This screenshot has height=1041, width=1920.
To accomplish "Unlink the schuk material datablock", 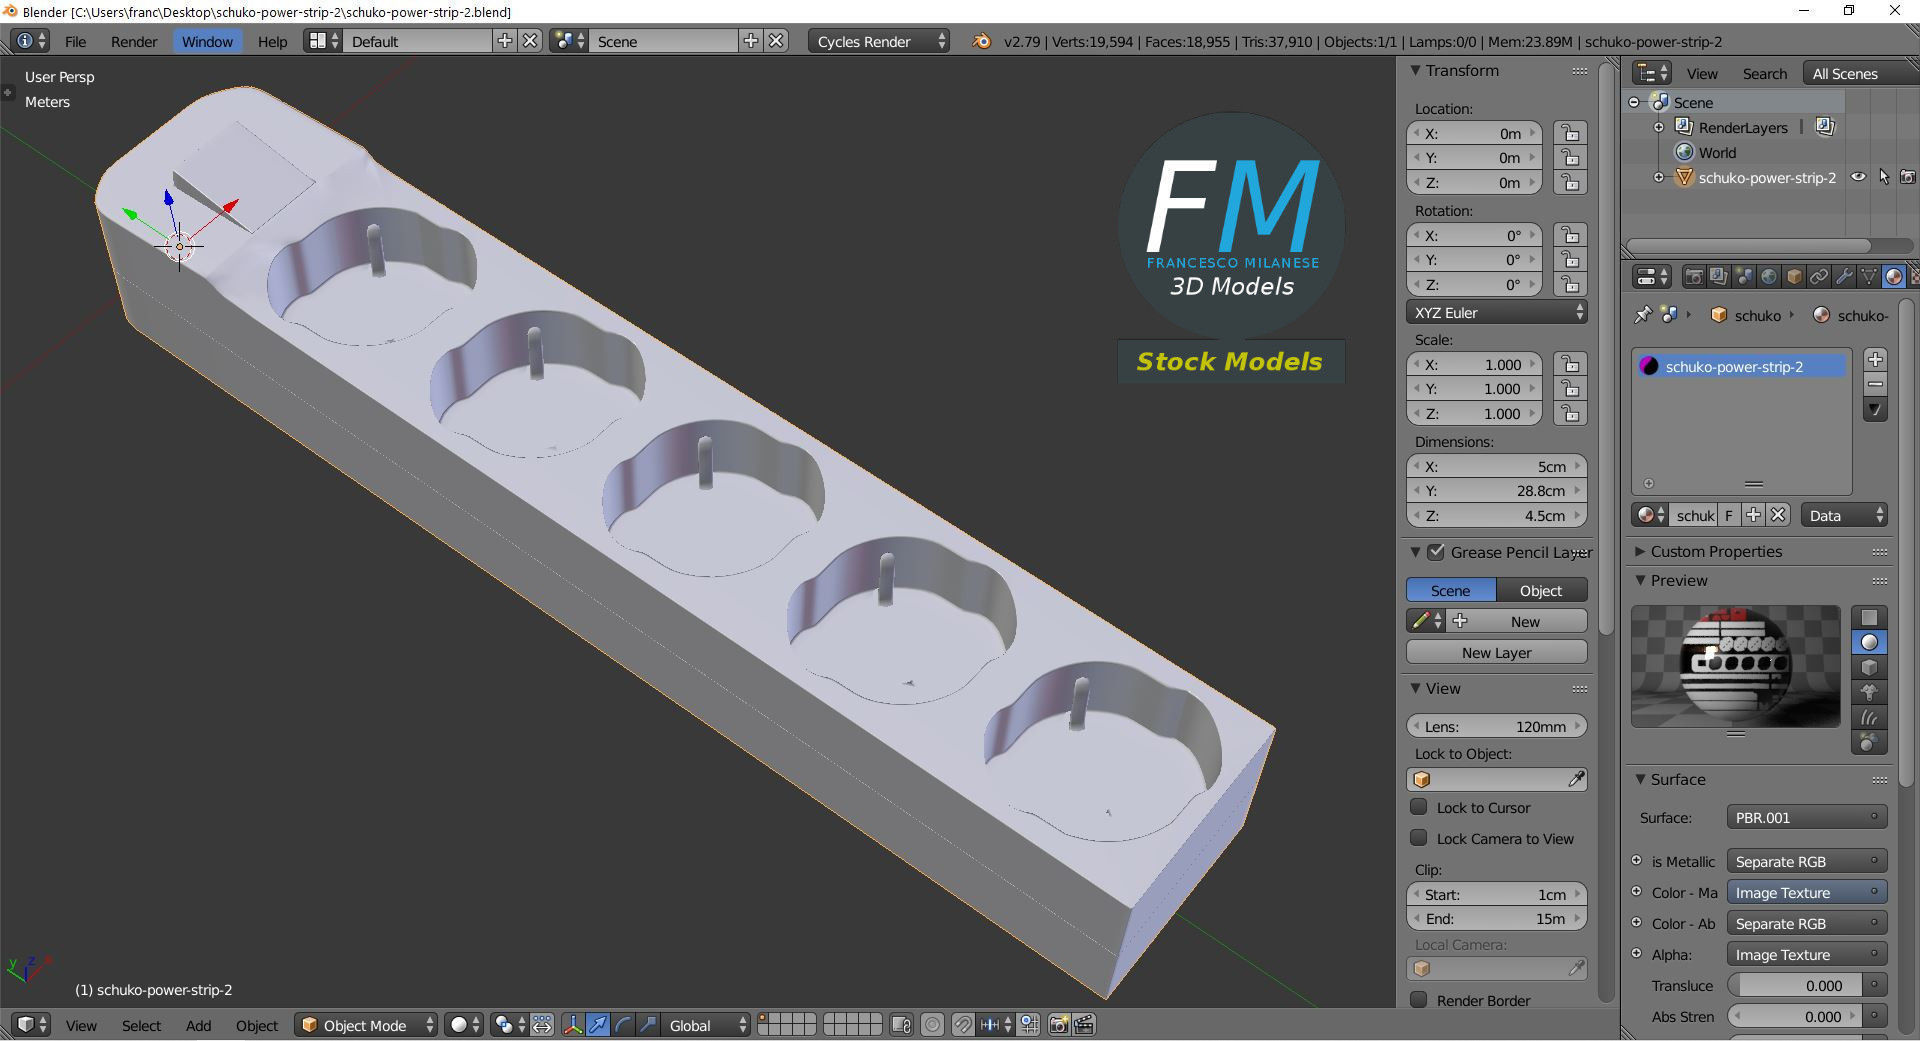I will pos(1778,515).
